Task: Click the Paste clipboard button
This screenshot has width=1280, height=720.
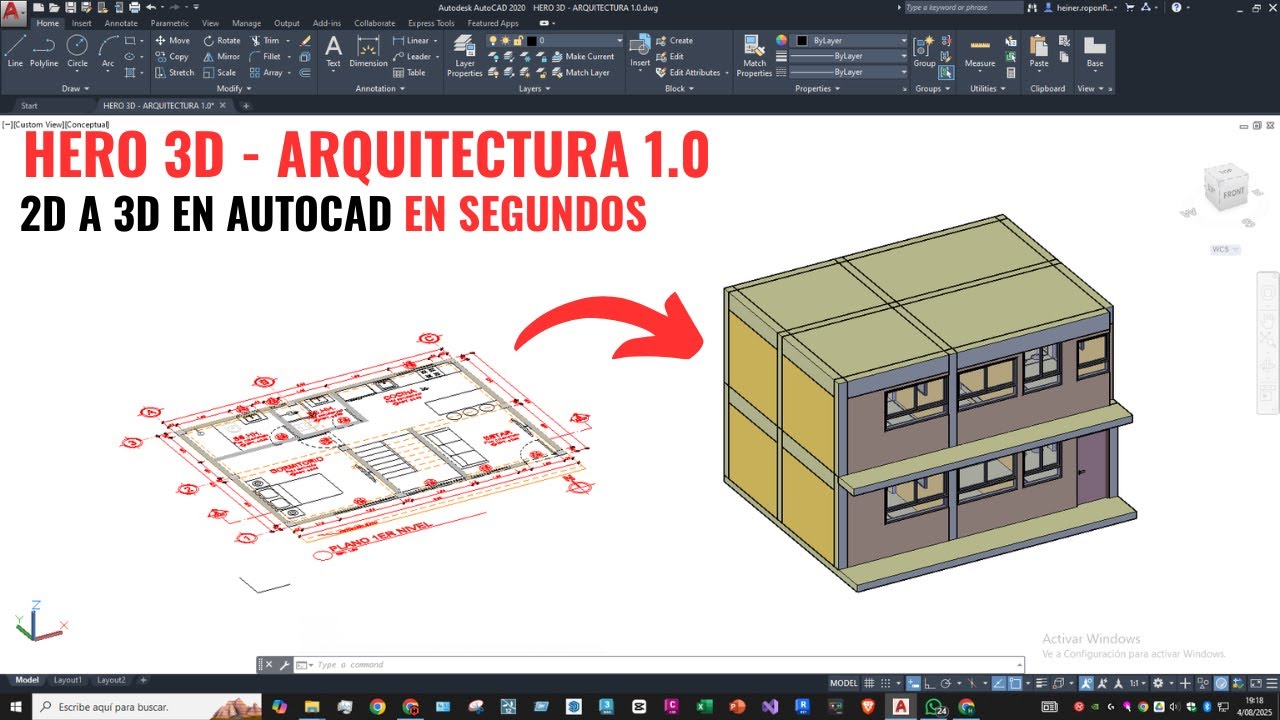Action: (x=1039, y=52)
